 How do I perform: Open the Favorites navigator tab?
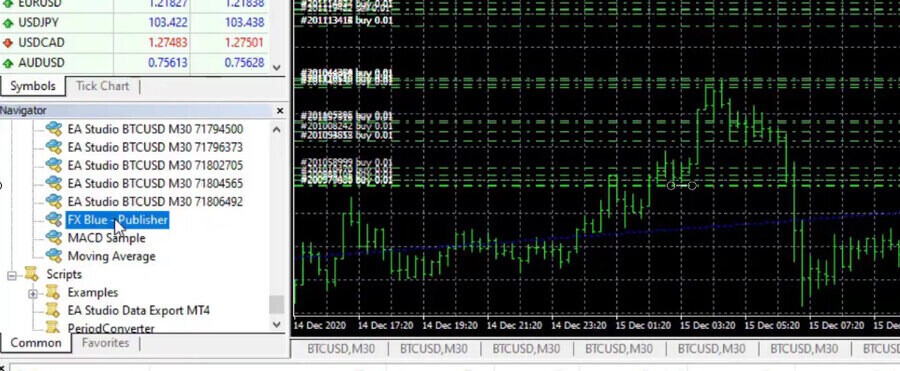tap(105, 343)
